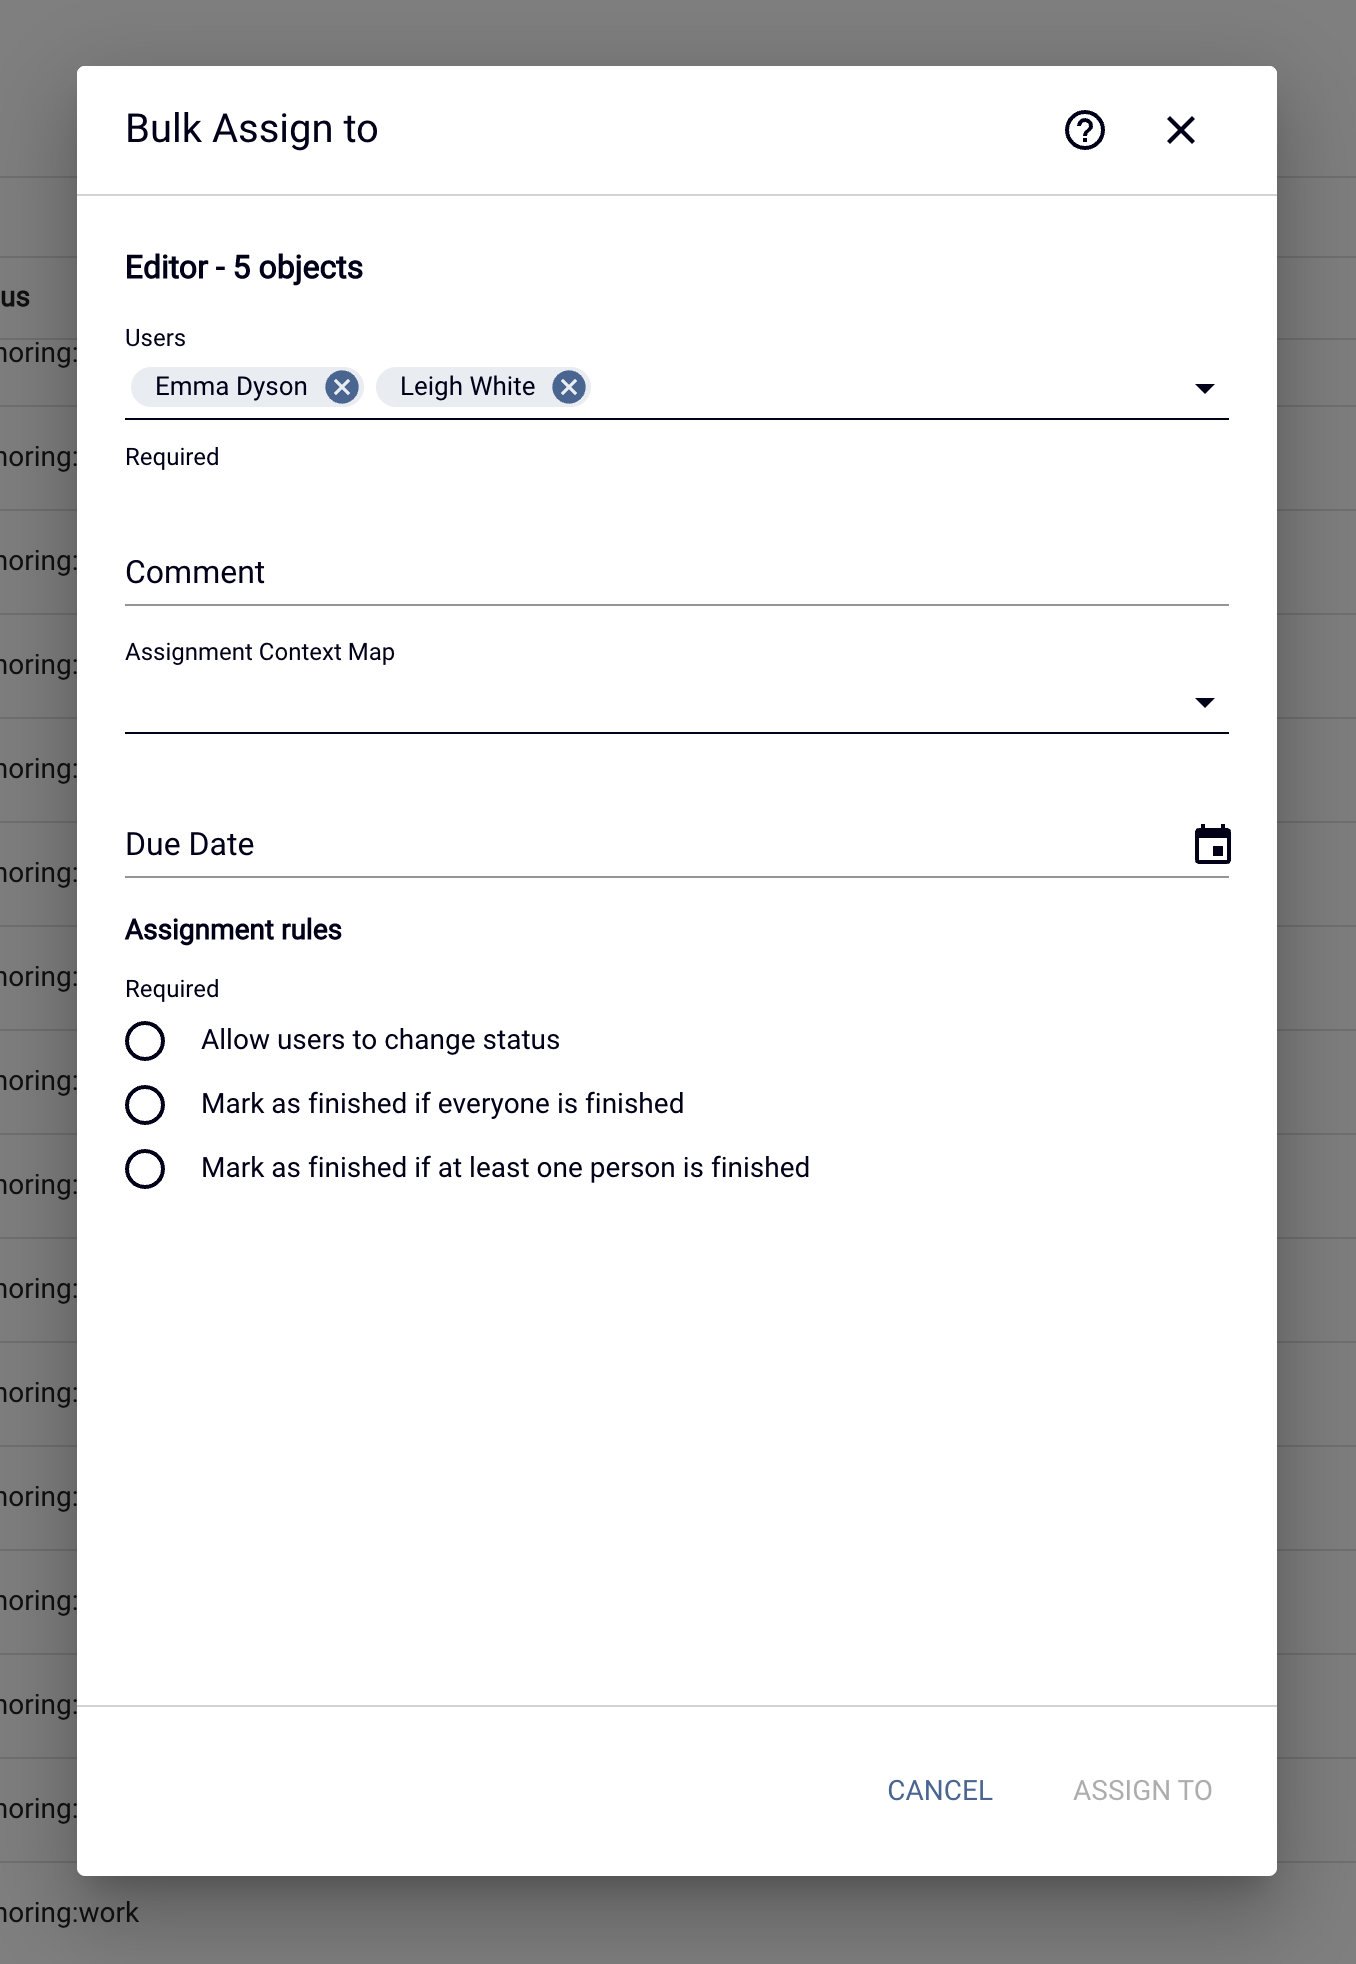1356x1964 pixels.
Task: Click the Comment text field
Action: (x=677, y=573)
